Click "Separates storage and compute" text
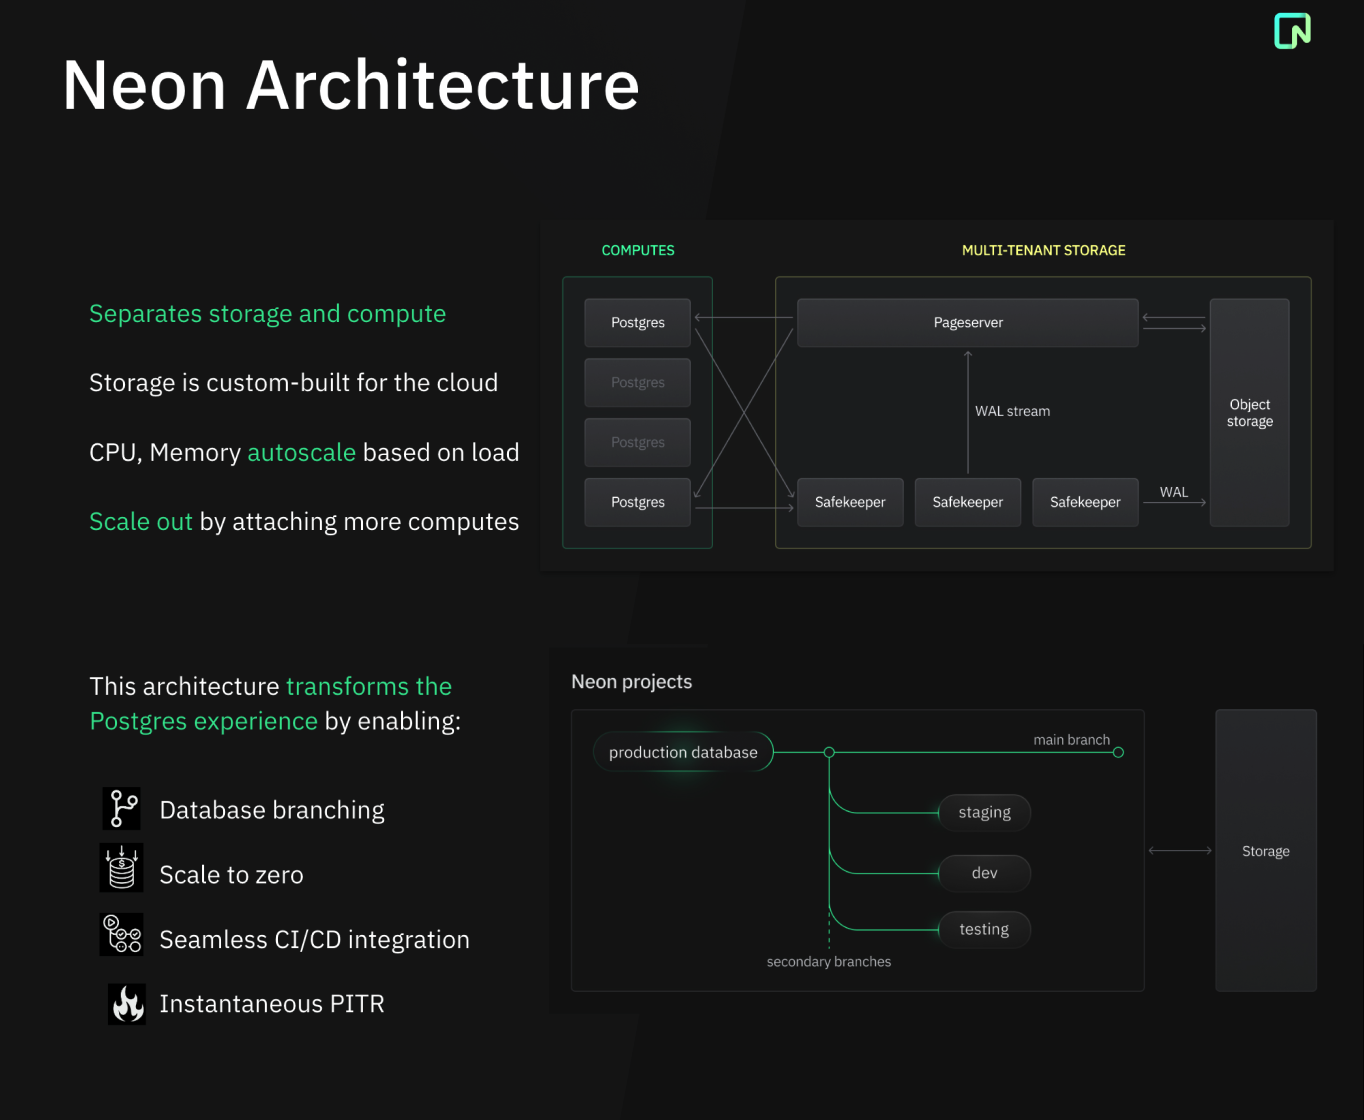The height and width of the screenshot is (1120, 1364). pyautogui.click(x=268, y=313)
